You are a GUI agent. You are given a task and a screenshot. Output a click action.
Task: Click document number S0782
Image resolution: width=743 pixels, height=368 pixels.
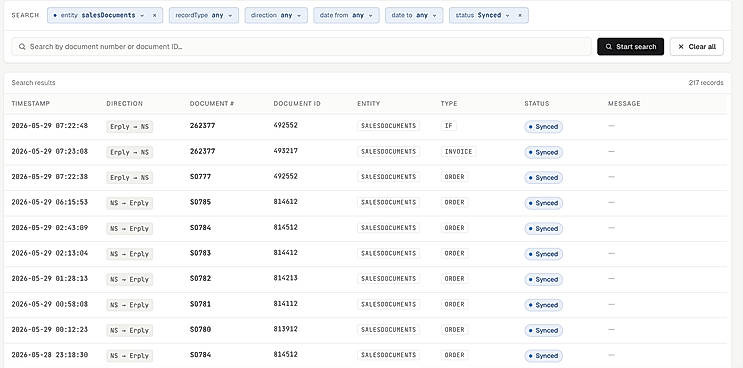pyautogui.click(x=200, y=278)
